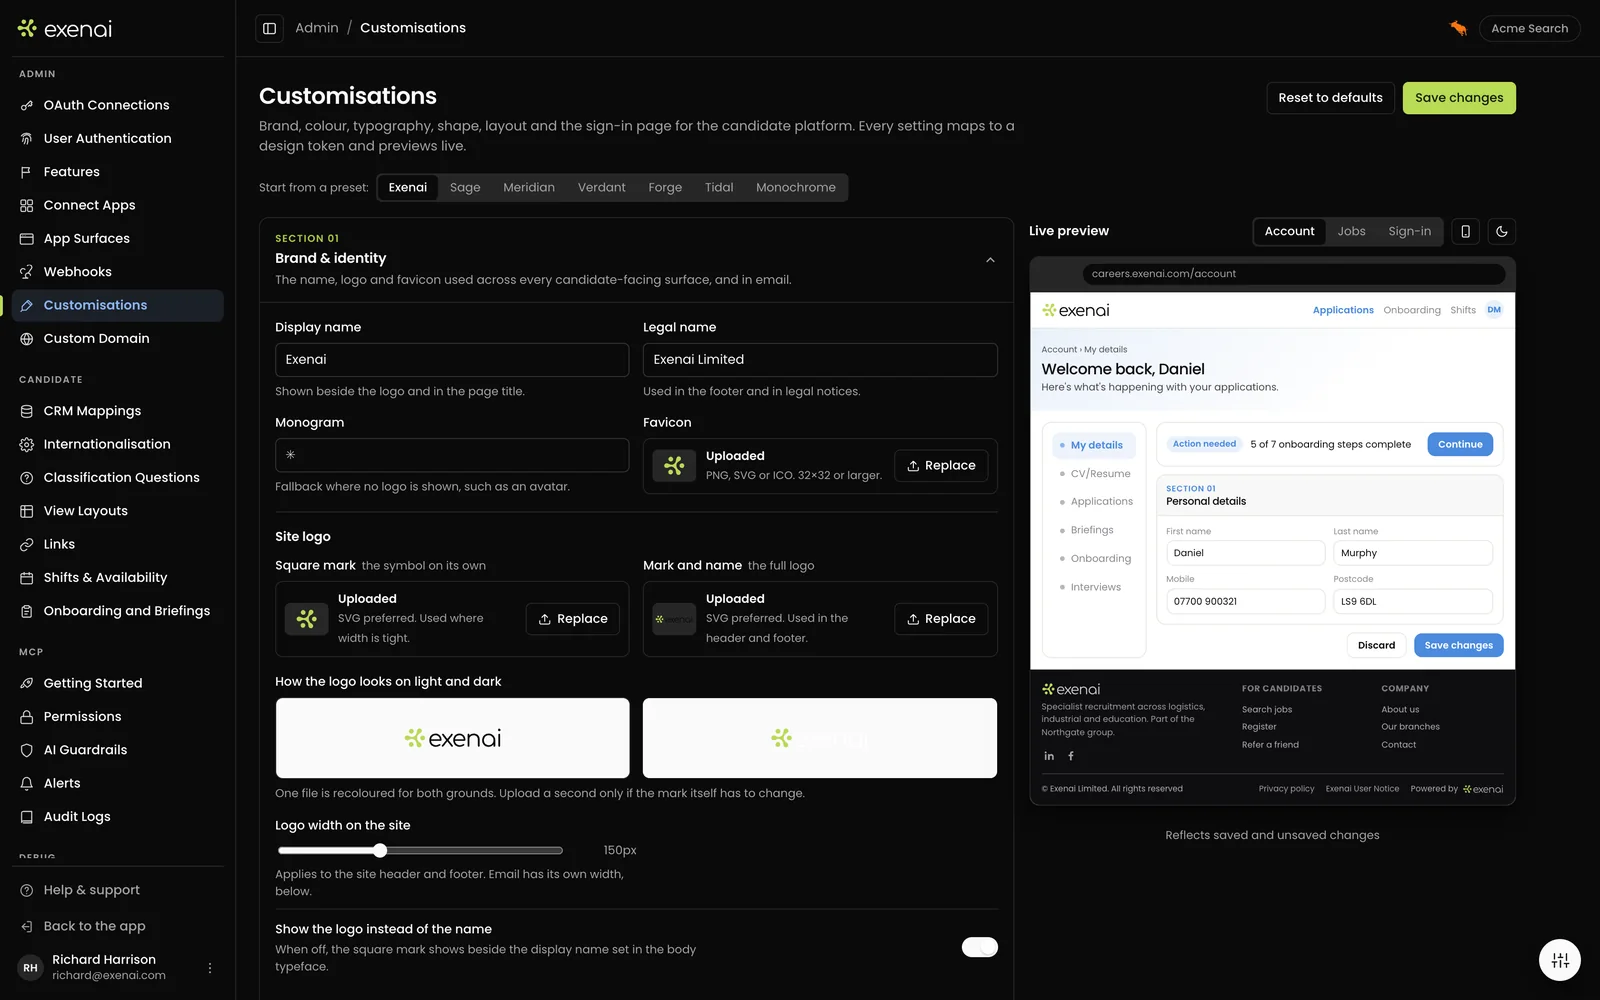Open Internationalisation settings
Screen dimensions: 1600x1000
pyautogui.click(x=118, y=444)
